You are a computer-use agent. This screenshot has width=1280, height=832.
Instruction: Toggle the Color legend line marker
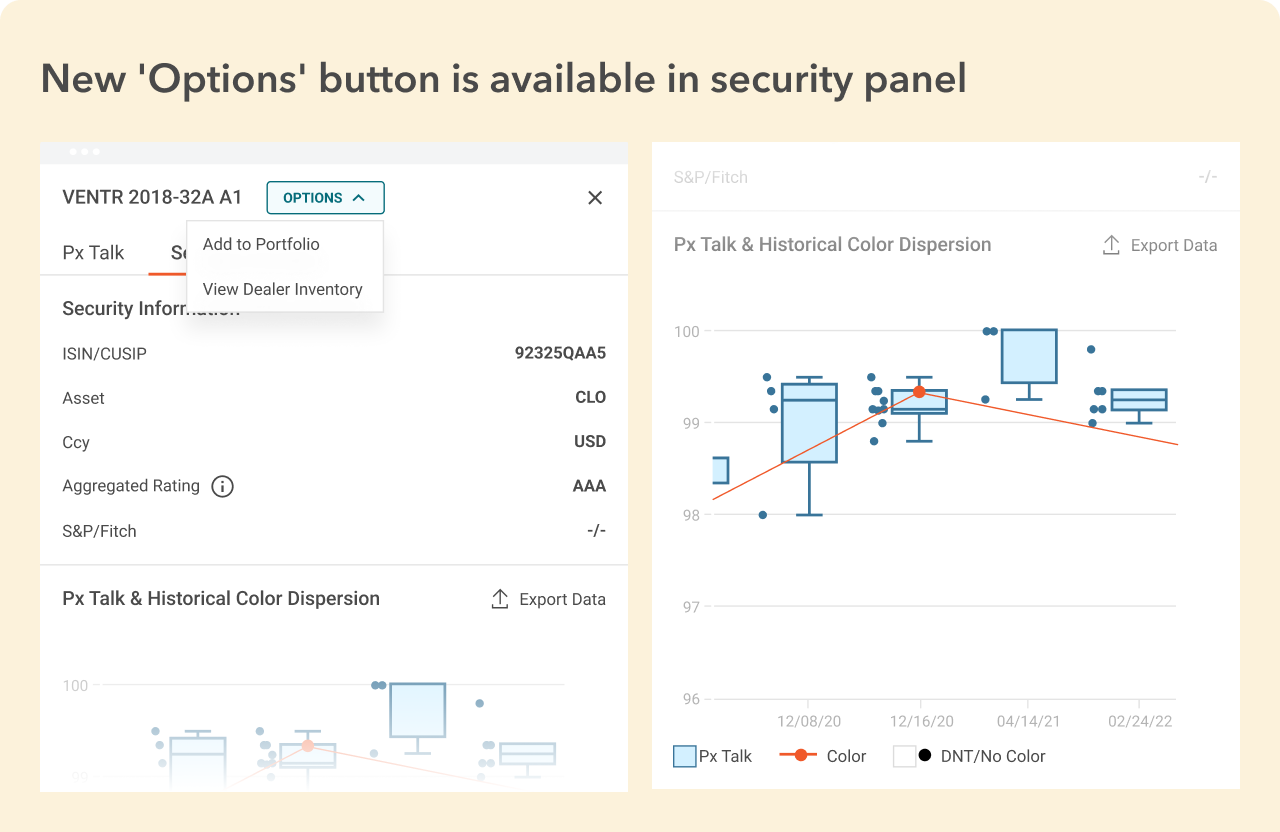point(800,756)
